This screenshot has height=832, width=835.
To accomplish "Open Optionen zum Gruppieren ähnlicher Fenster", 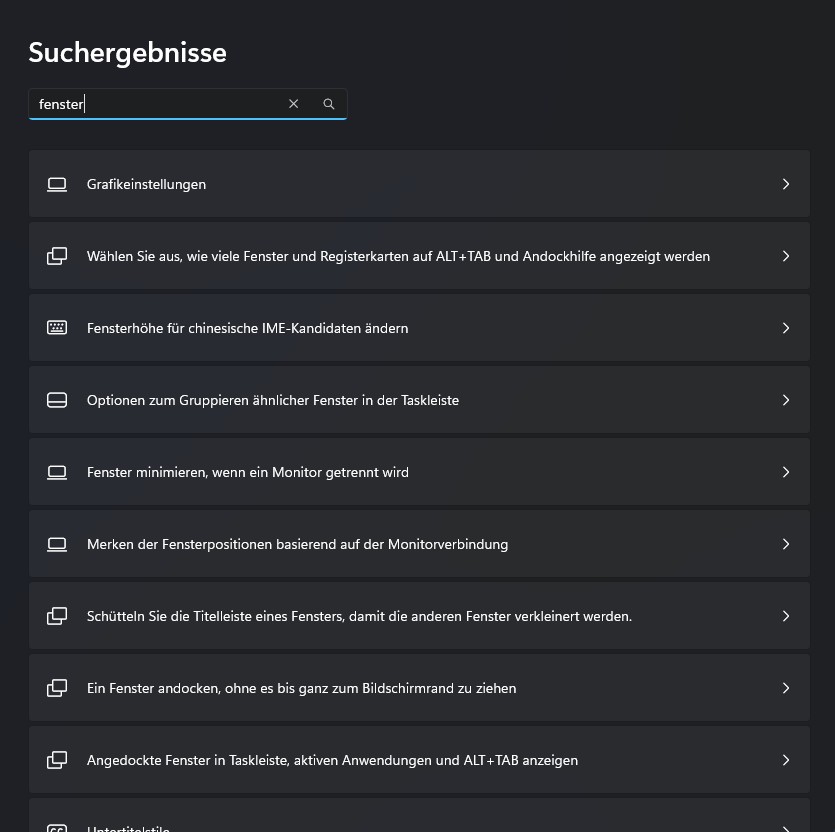I will [x=273, y=400].
